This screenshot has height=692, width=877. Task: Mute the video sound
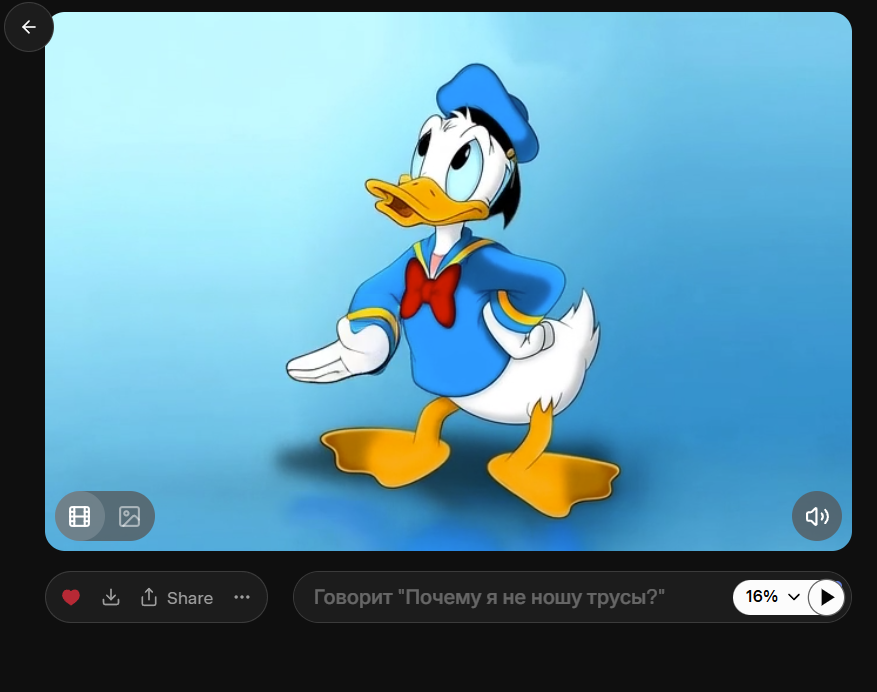pos(817,516)
